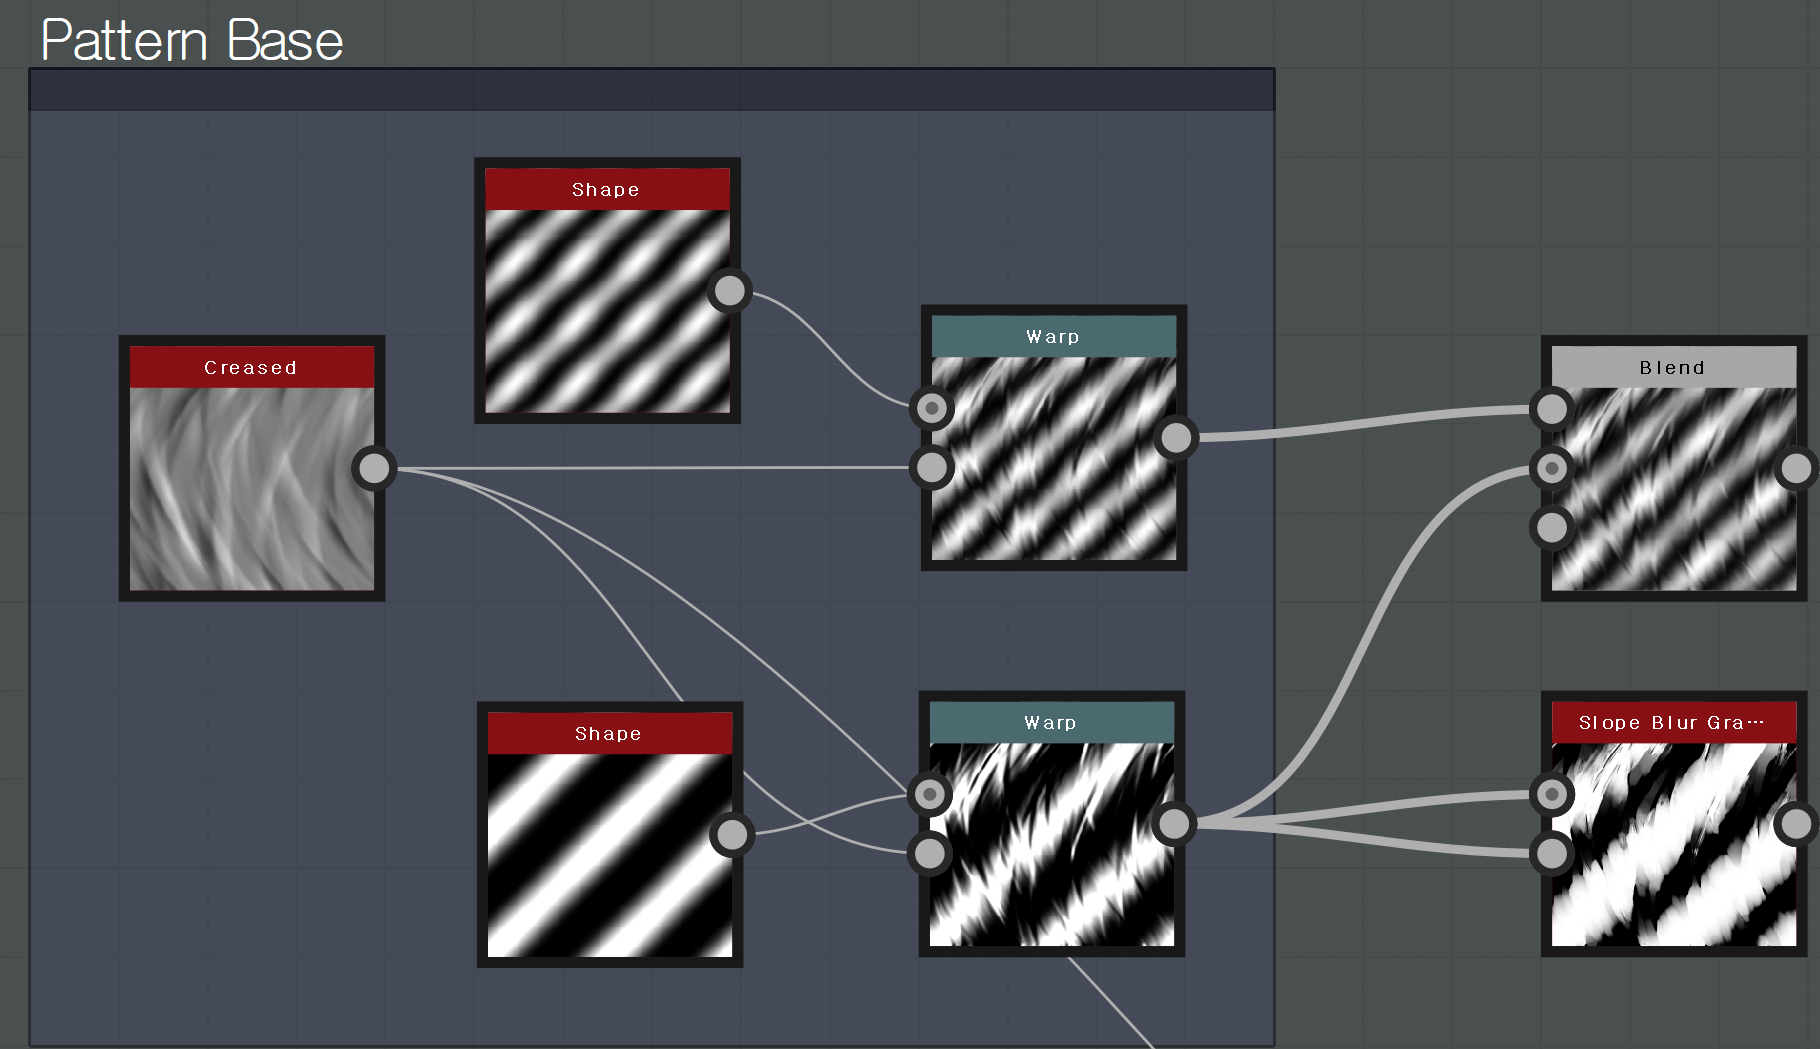Select the Blend node's gray title bar
Screen dimensions: 1820x1049
(x=1673, y=367)
